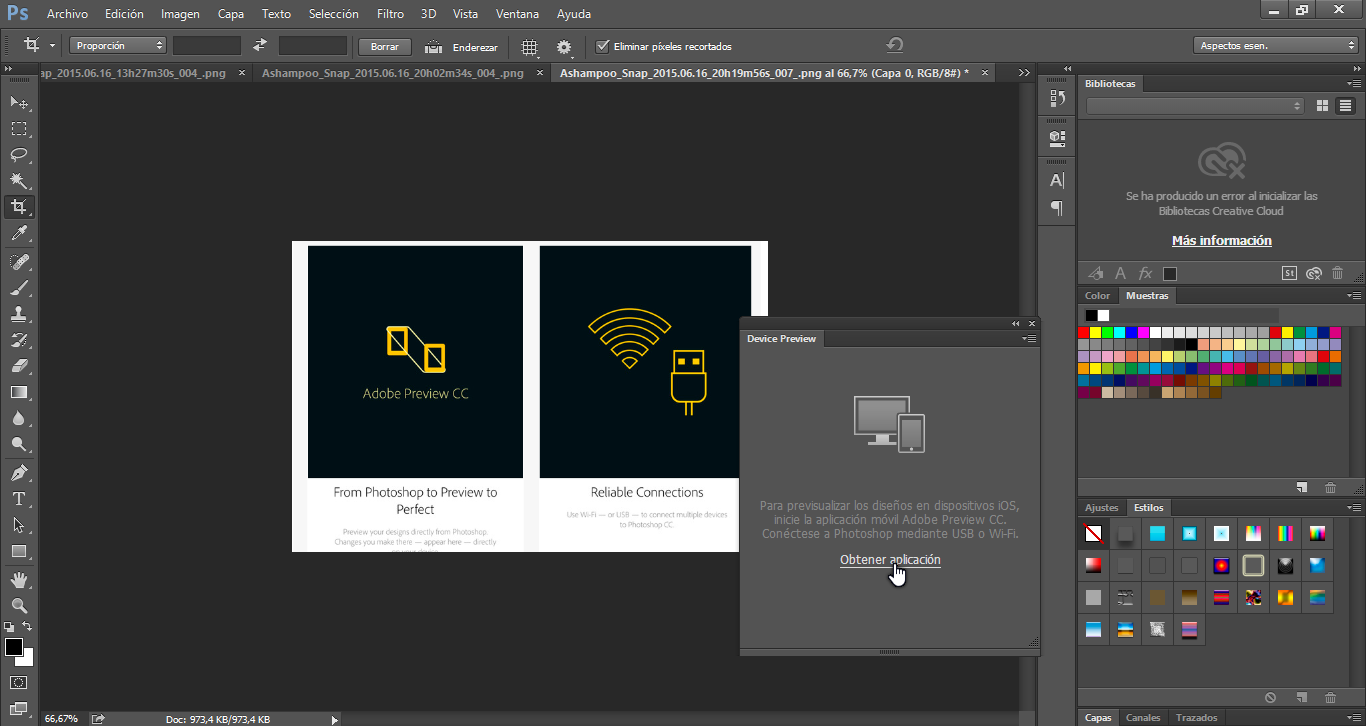The image size is (1366, 726).
Task: Open the Archivo menu
Action: [x=68, y=14]
